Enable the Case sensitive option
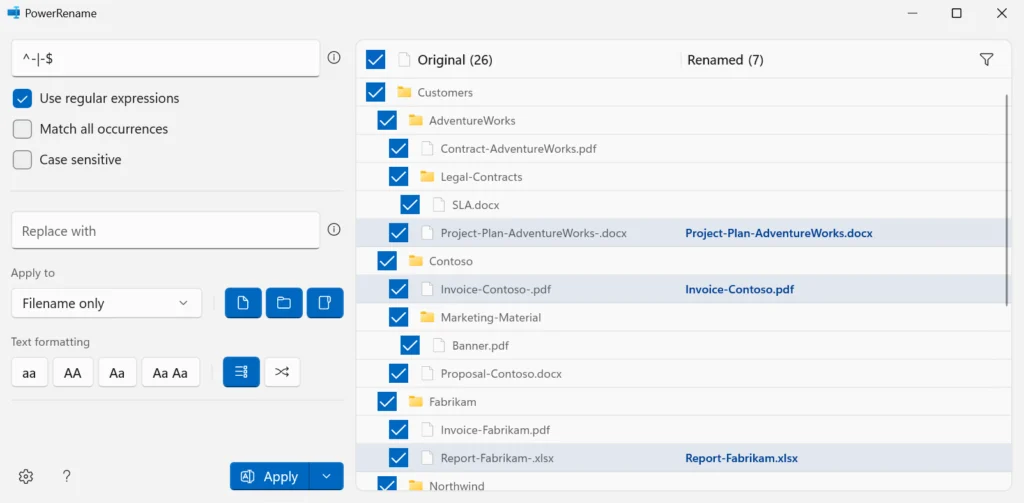 coord(22,159)
